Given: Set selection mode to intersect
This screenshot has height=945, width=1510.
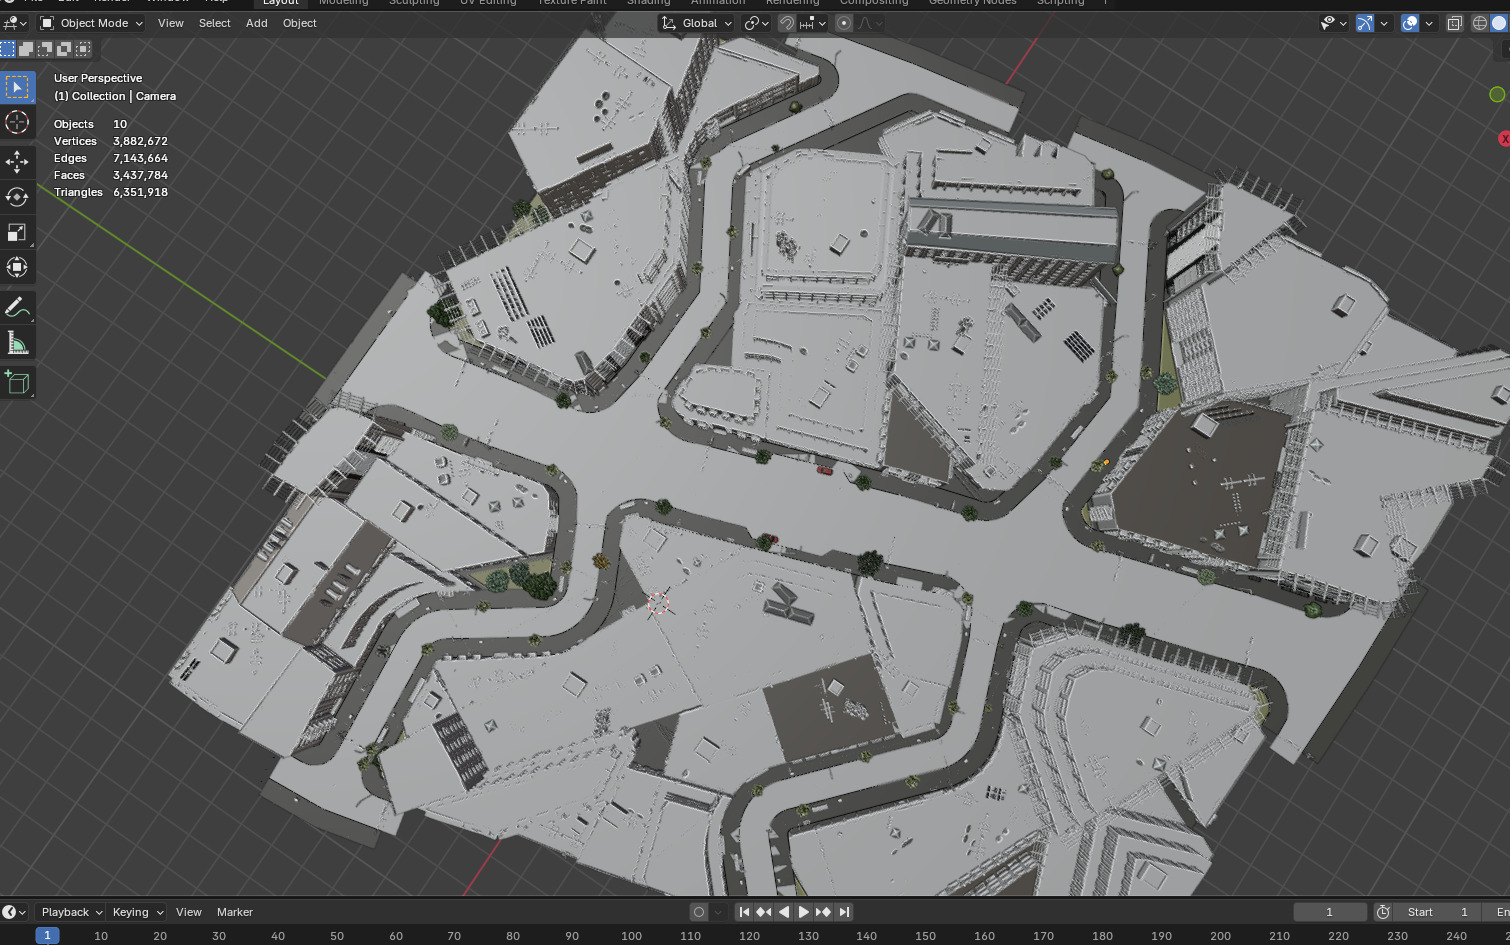Looking at the screenshot, I should tap(84, 48).
